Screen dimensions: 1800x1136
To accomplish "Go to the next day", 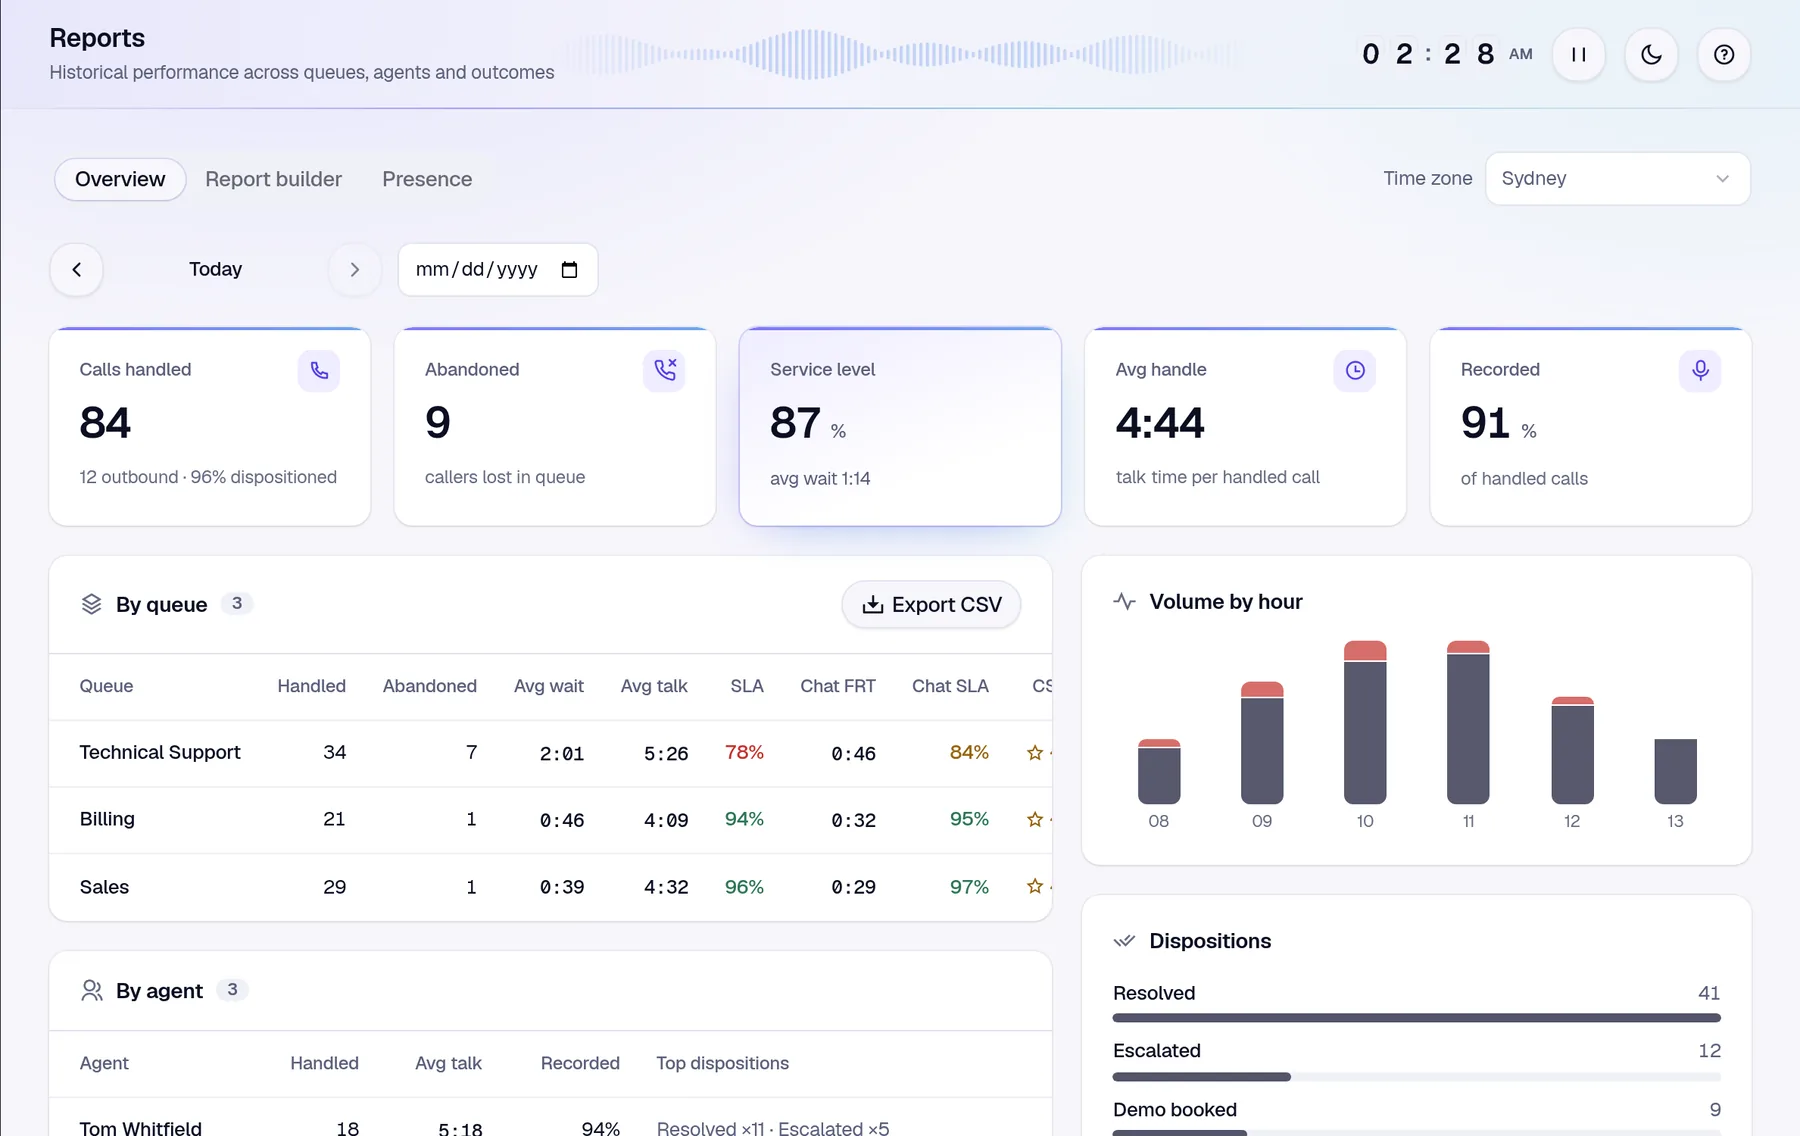I will (355, 270).
